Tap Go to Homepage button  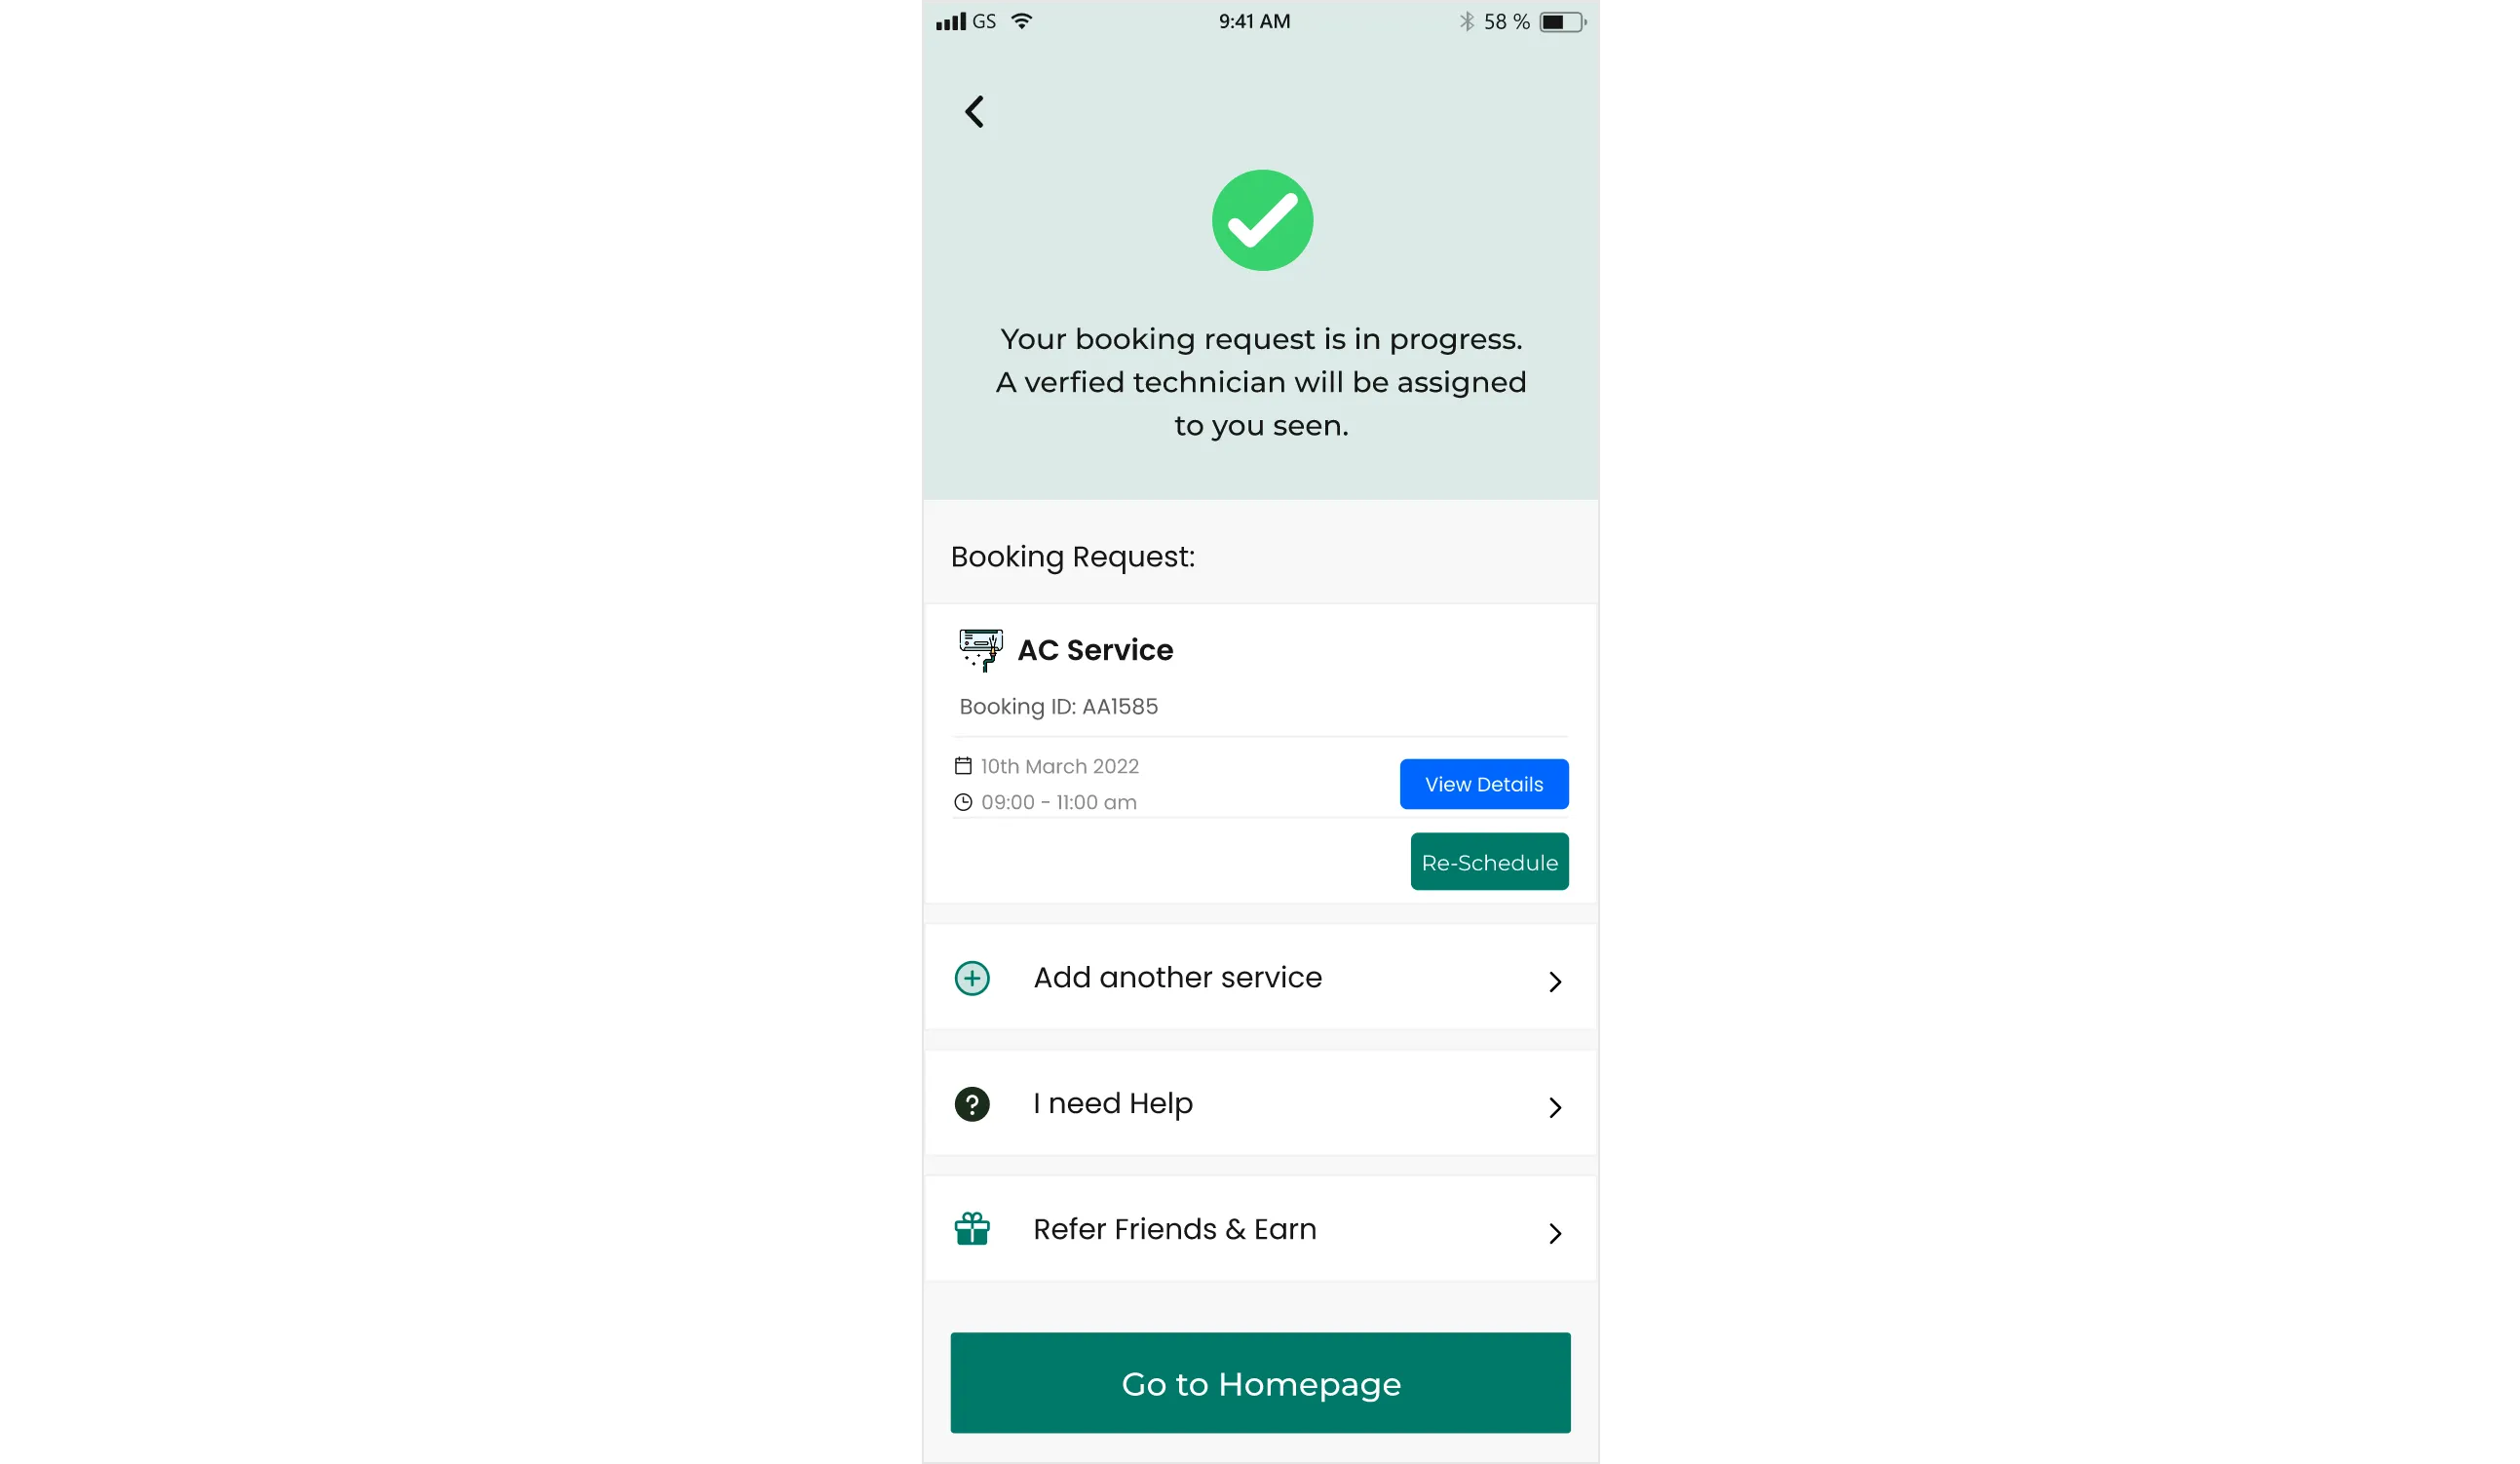tap(1261, 1384)
